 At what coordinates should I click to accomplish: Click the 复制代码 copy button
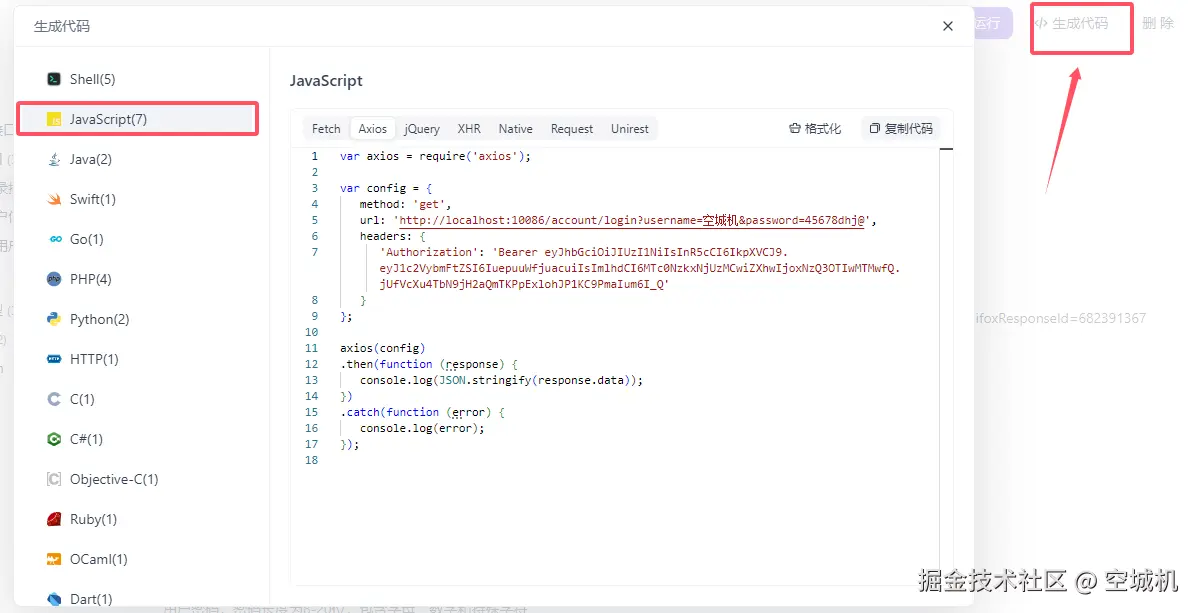coord(898,128)
